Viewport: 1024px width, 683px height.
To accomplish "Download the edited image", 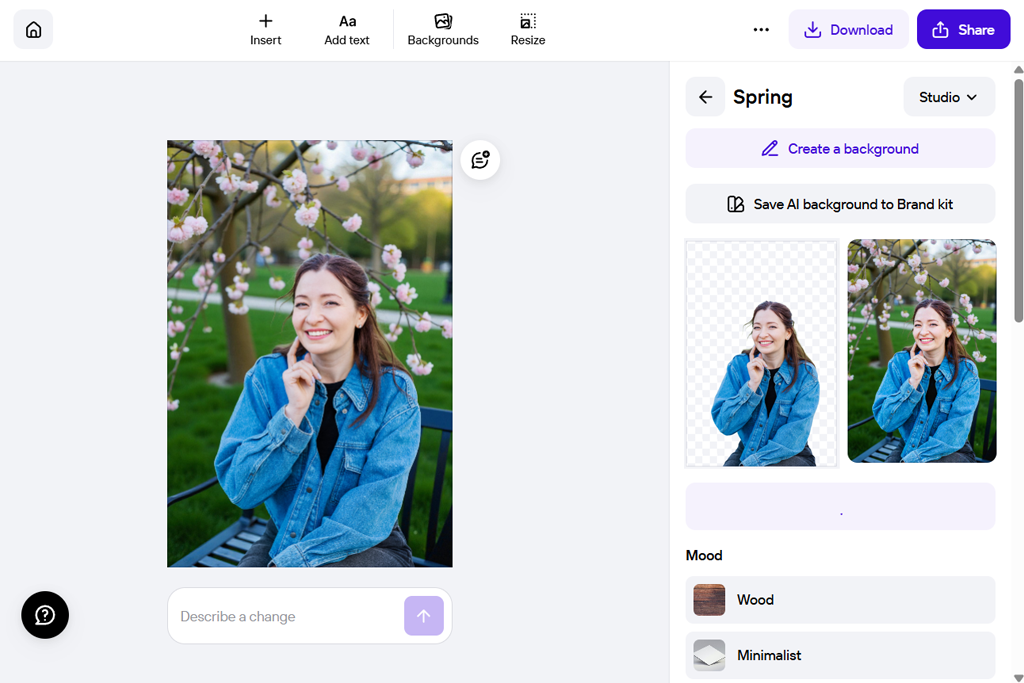I will tap(848, 29).
